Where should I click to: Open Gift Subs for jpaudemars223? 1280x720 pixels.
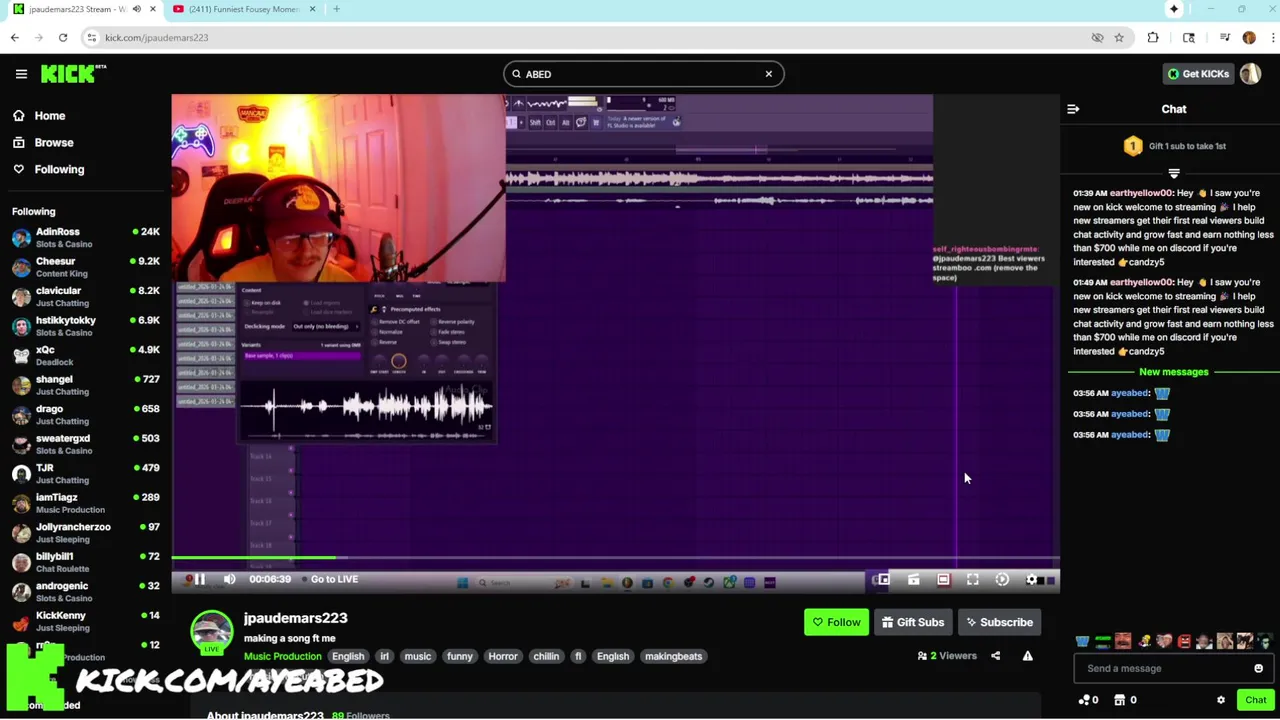912,622
